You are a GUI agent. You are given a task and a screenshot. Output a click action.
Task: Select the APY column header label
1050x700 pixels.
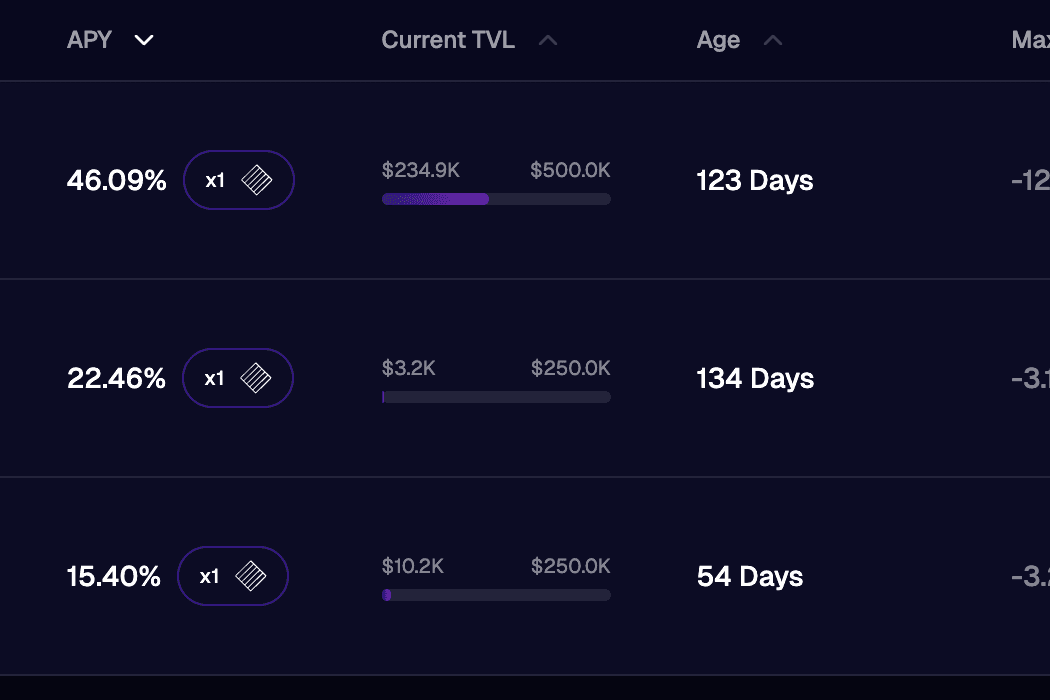click(89, 40)
